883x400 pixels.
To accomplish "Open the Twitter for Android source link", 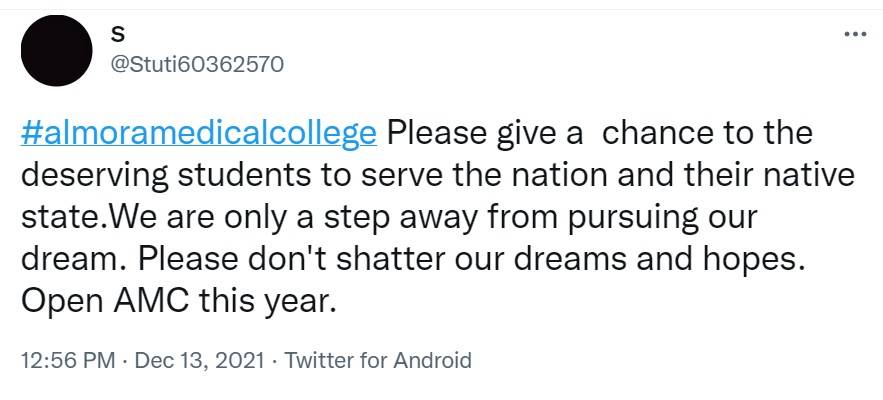I will point(378,361).
